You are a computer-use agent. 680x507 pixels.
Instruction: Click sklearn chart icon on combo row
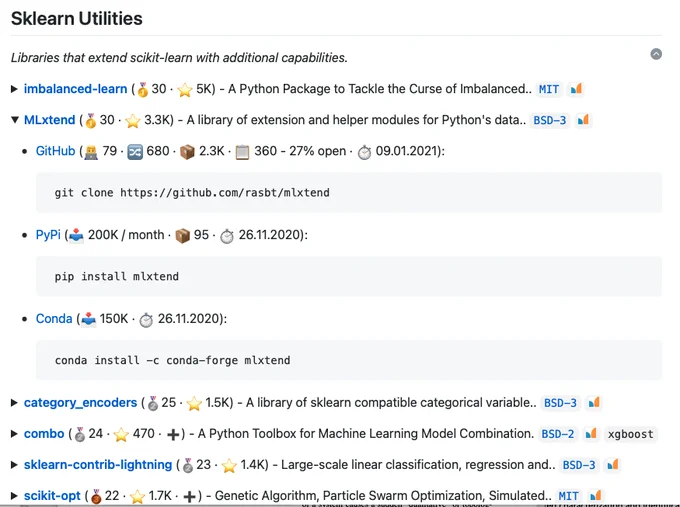coord(591,434)
